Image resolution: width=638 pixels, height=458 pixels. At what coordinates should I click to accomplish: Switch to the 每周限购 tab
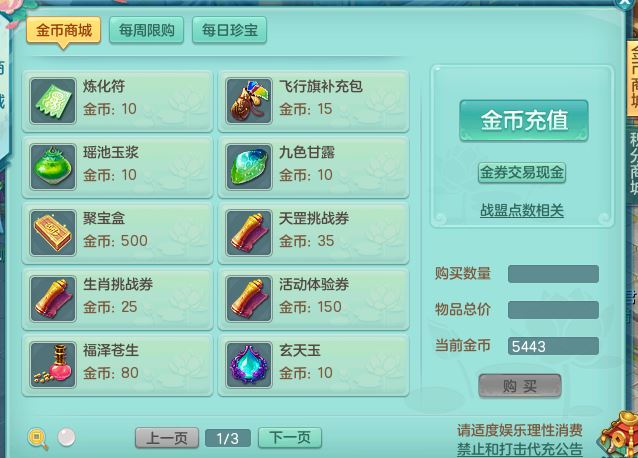[146, 30]
